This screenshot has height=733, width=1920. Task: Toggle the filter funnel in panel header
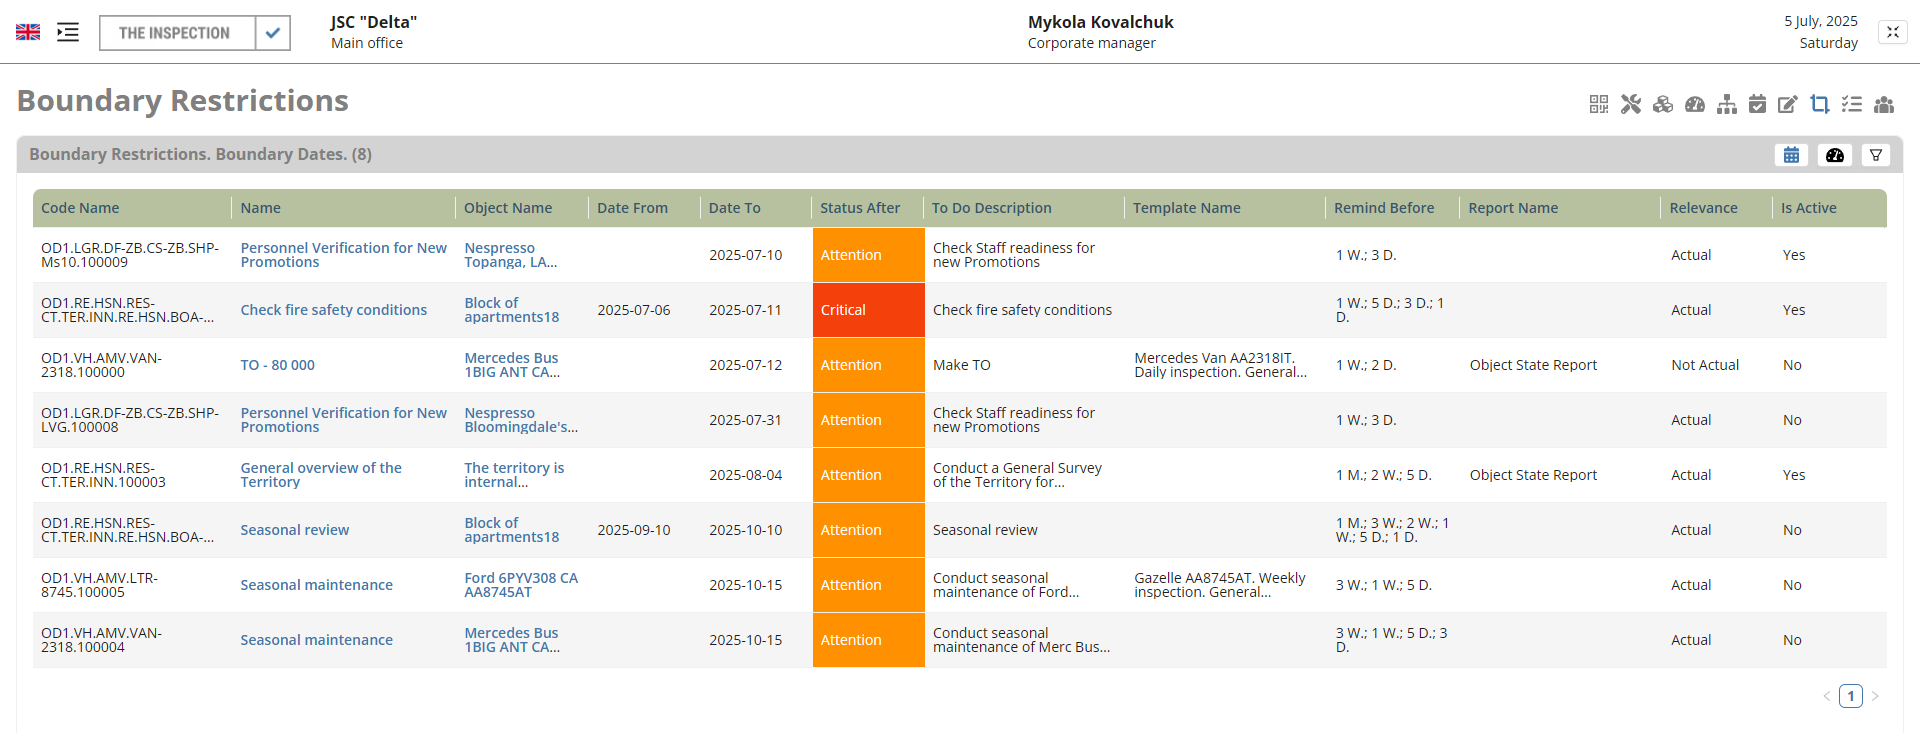tap(1876, 155)
